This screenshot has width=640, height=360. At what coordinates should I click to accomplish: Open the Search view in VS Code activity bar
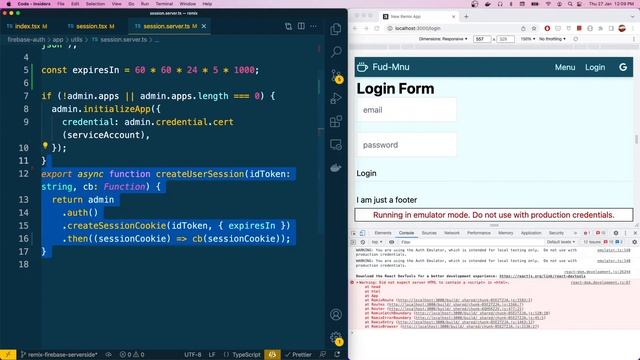coord(336,52)
